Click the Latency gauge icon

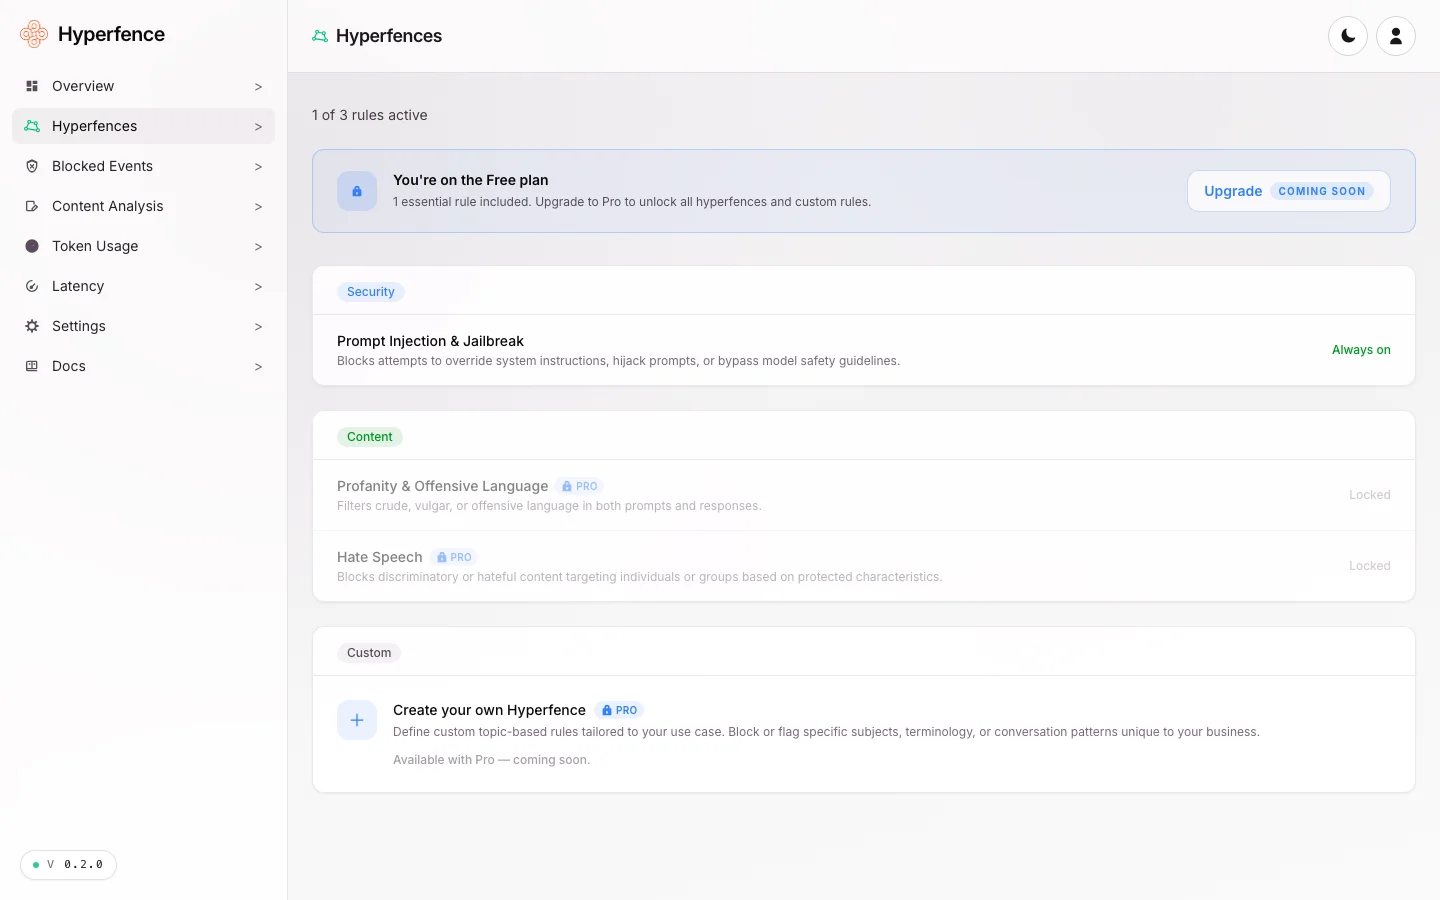32,286
